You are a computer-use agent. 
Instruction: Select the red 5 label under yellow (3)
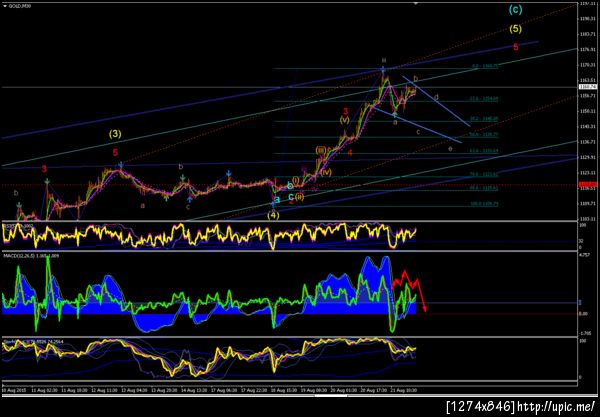[115, 153]
